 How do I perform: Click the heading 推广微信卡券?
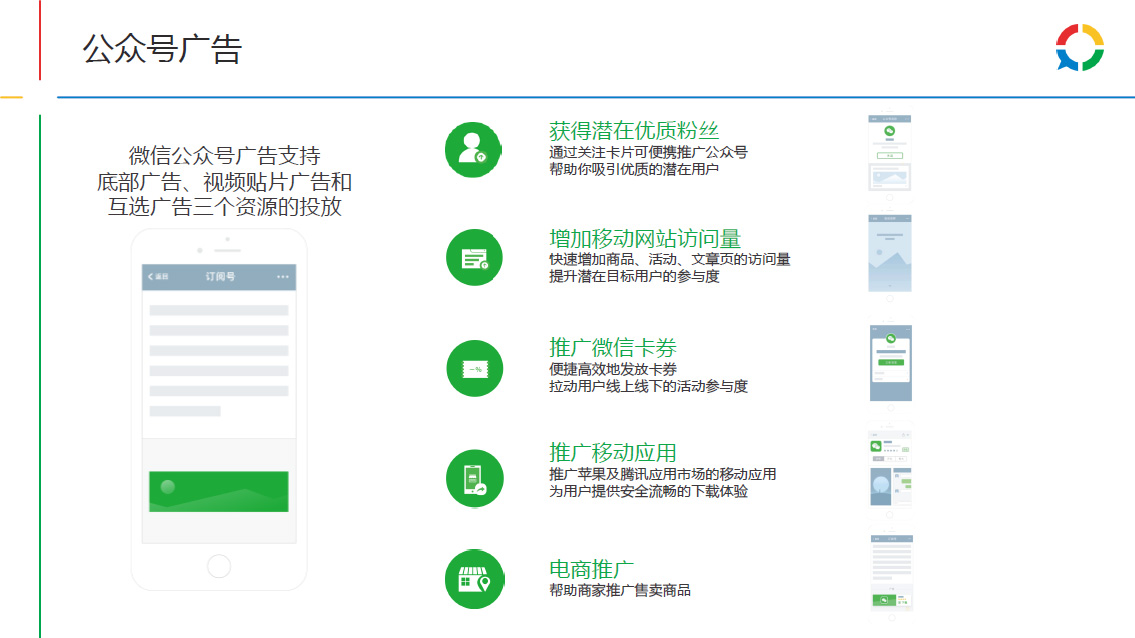pos(612,348)
